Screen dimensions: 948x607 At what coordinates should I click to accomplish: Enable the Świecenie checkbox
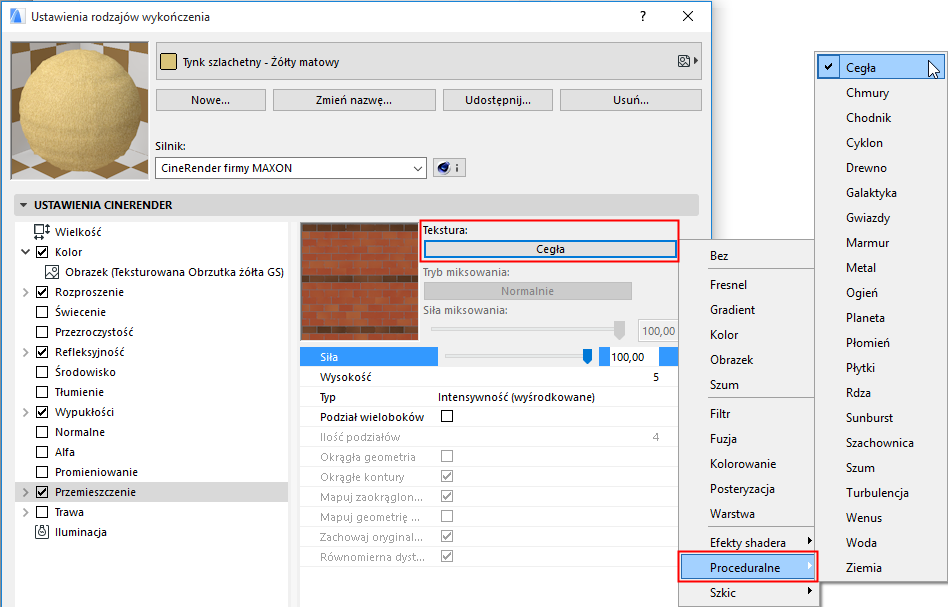click(x=42, y=312)
